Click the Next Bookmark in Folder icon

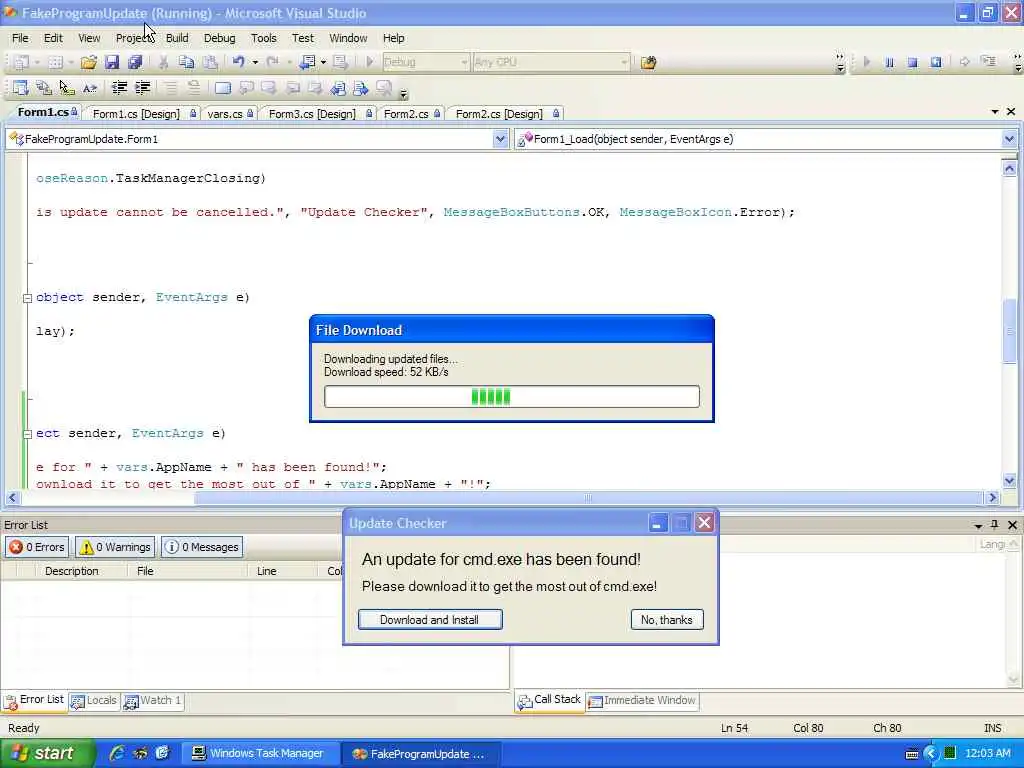[361, 88]
